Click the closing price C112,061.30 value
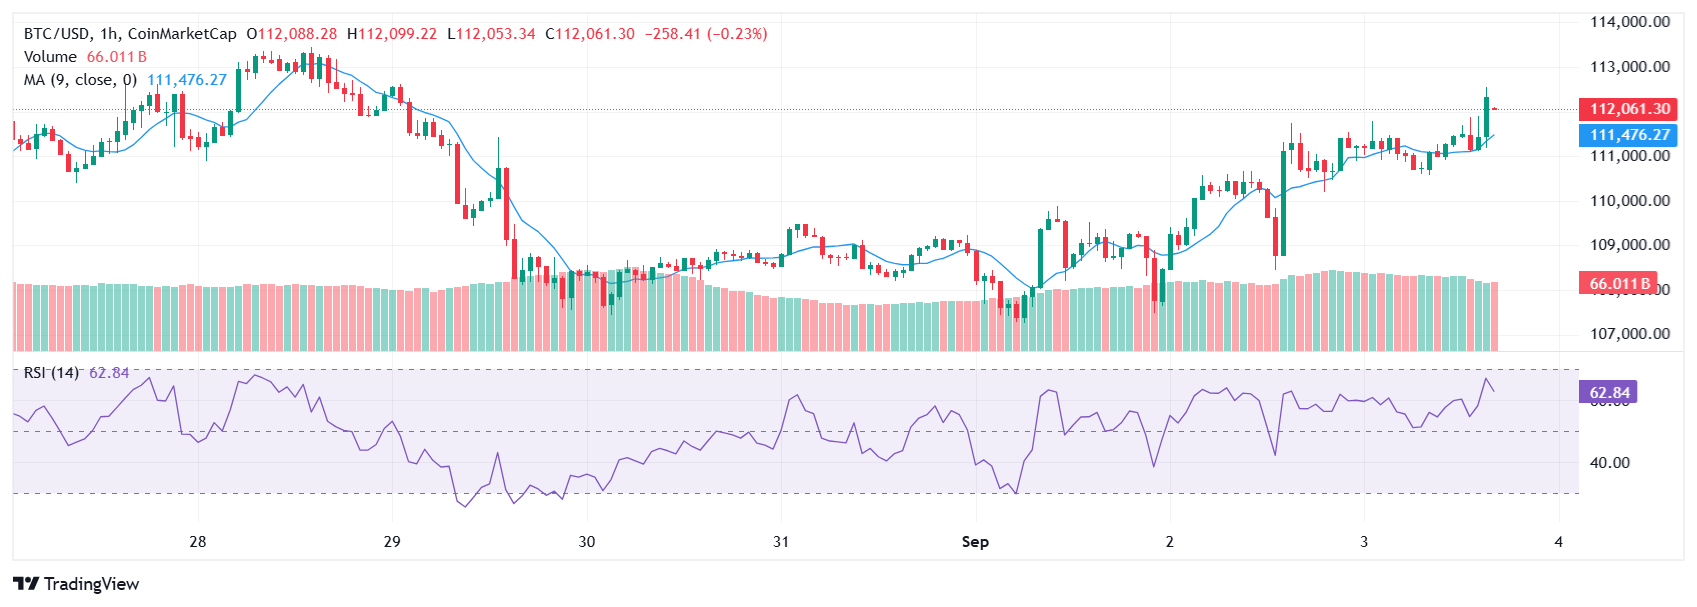The width and height of the screenshot is (1697, 607). (x=590, y=34)
